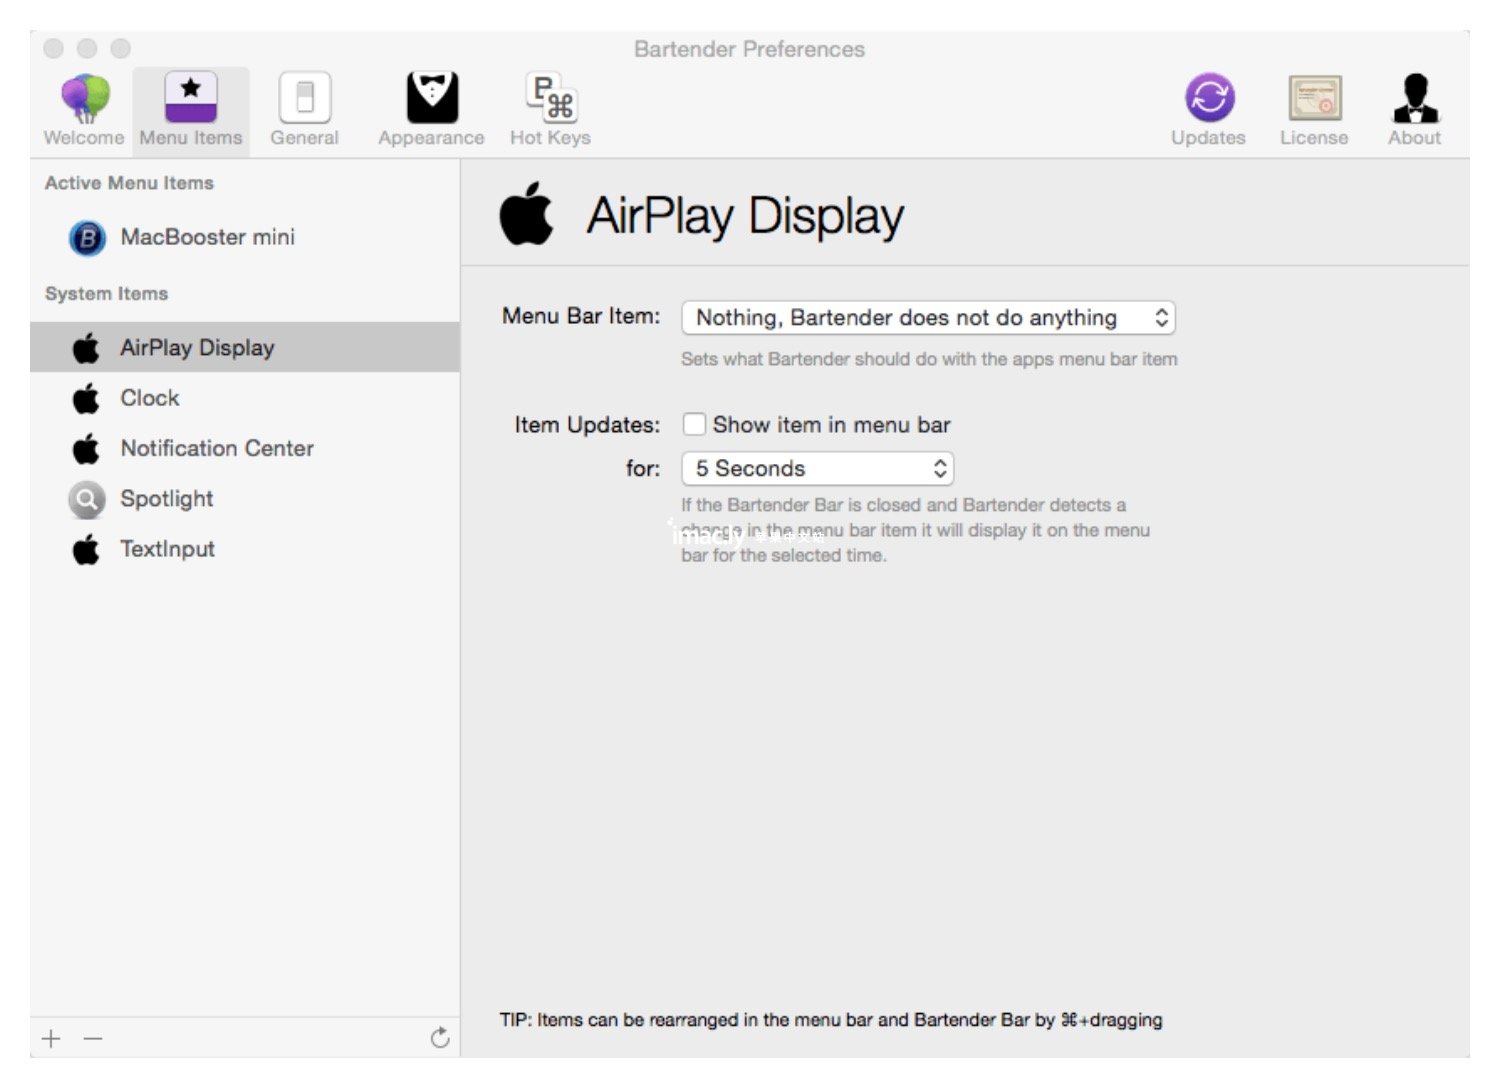Open the Menu Bar Item dropdown
1492x1070 pixels.
point(928,318)
